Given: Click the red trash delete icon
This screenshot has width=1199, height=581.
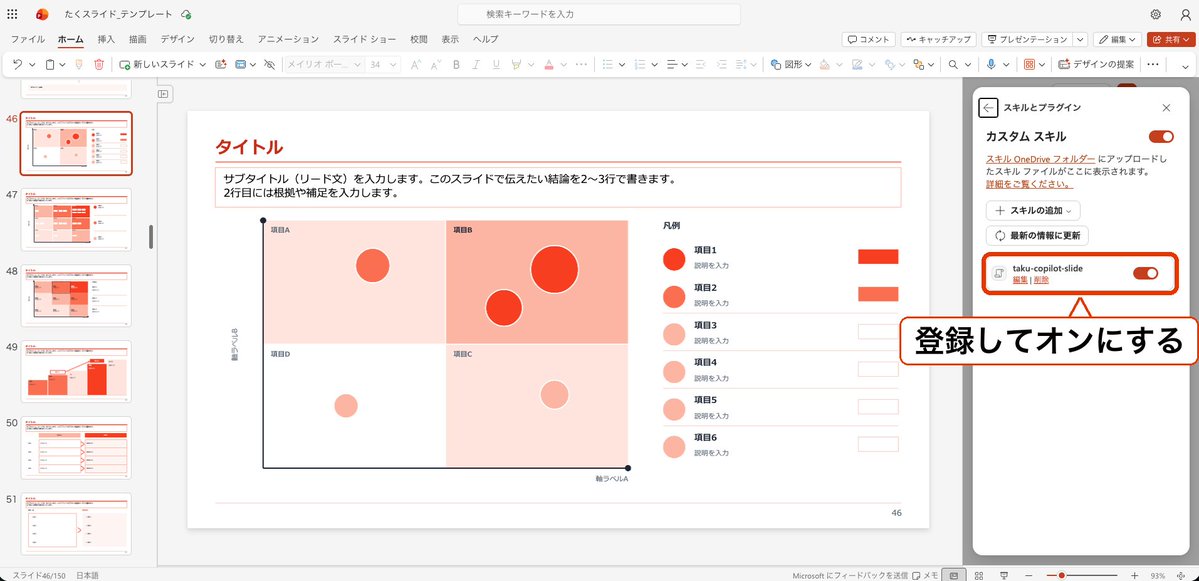Looking at the screenshot, I should pos(99,65).
